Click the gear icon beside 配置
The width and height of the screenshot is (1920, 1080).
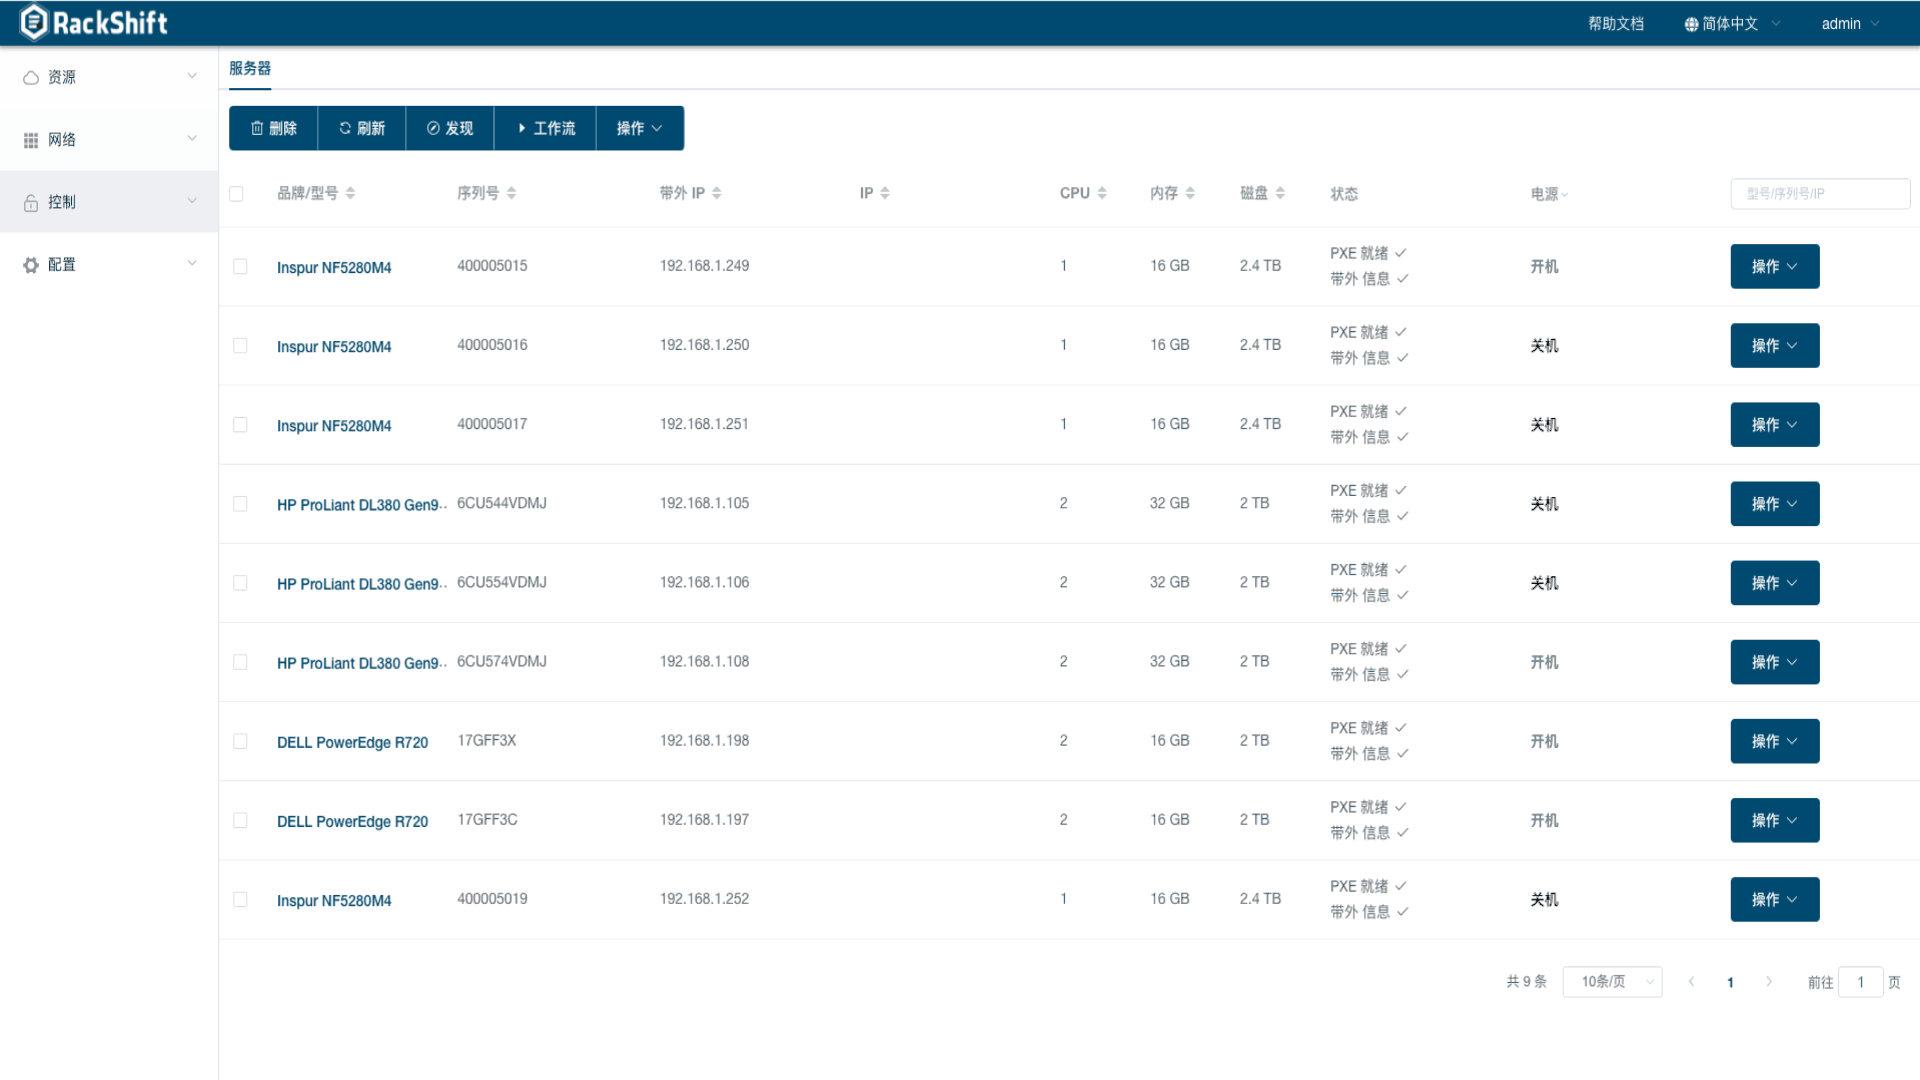tap(30, 264)
